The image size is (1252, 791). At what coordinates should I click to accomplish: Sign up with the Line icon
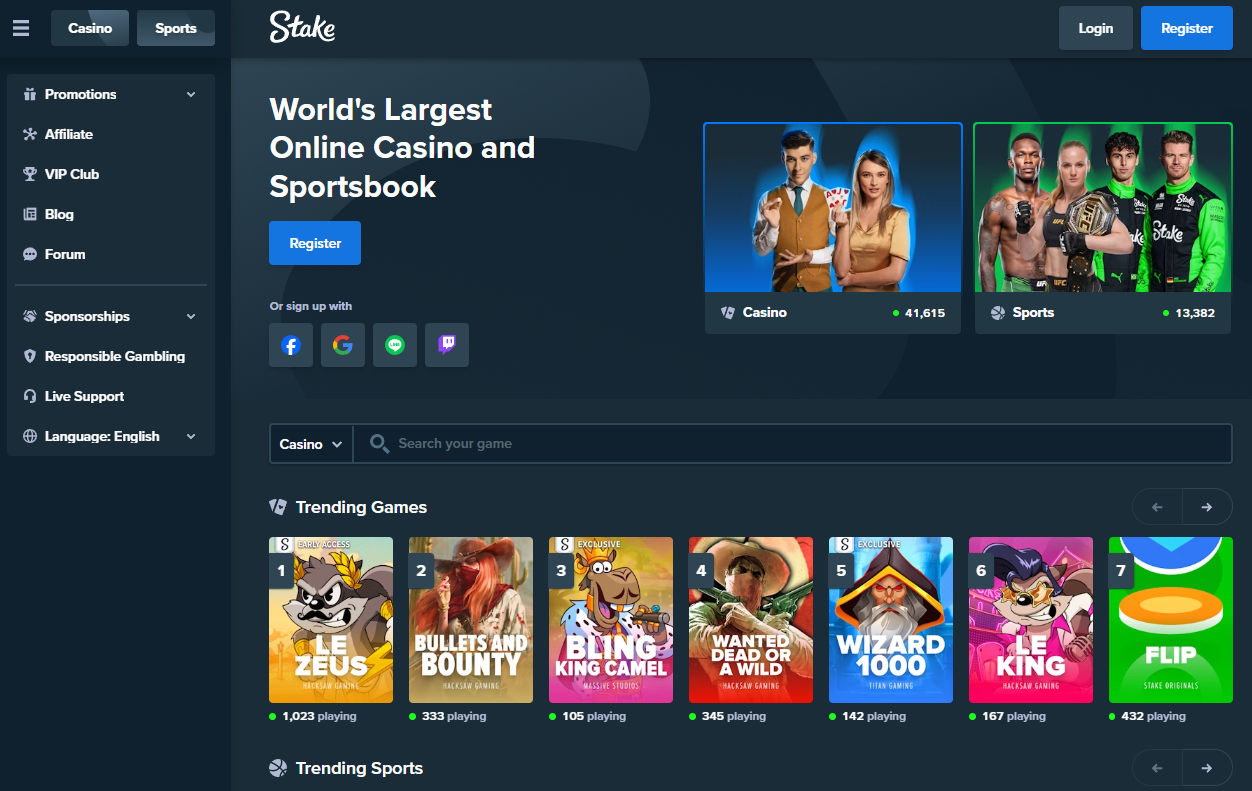click(395, 345)
